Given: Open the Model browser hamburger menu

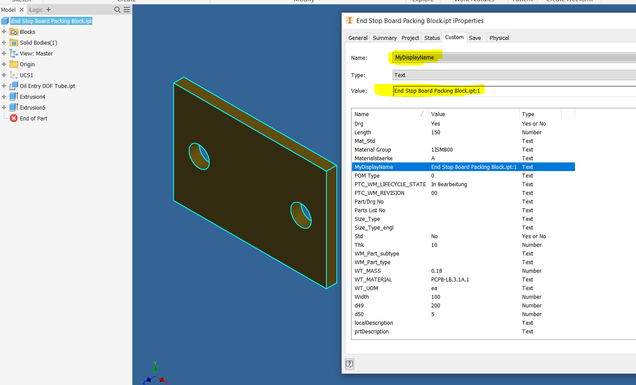Looking at the screenshot, I should (x=127, y=9).
